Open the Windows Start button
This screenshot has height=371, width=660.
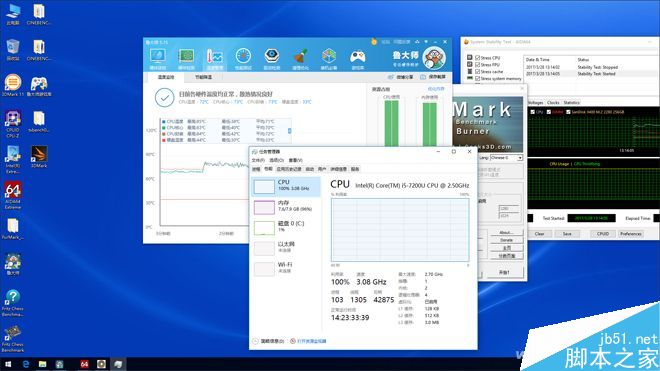(x=8, y=364)
